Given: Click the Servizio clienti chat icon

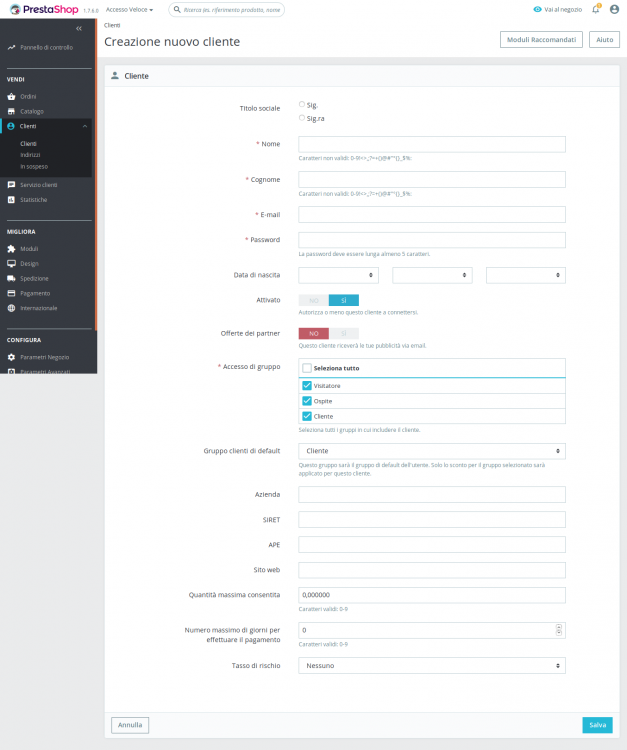Looking at the screenshot, I should pyautogui.click(x=11, y=185).
